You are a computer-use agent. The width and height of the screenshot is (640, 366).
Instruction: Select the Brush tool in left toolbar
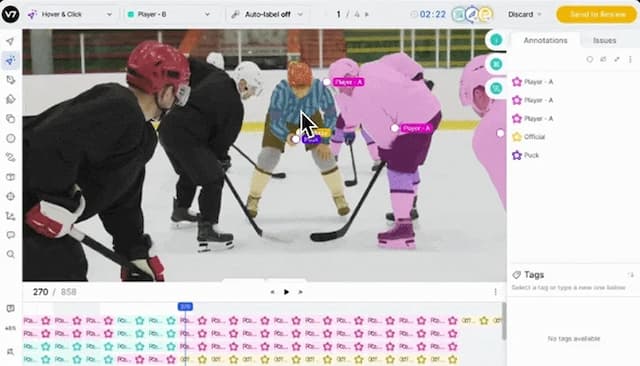[x=11, y=99]
